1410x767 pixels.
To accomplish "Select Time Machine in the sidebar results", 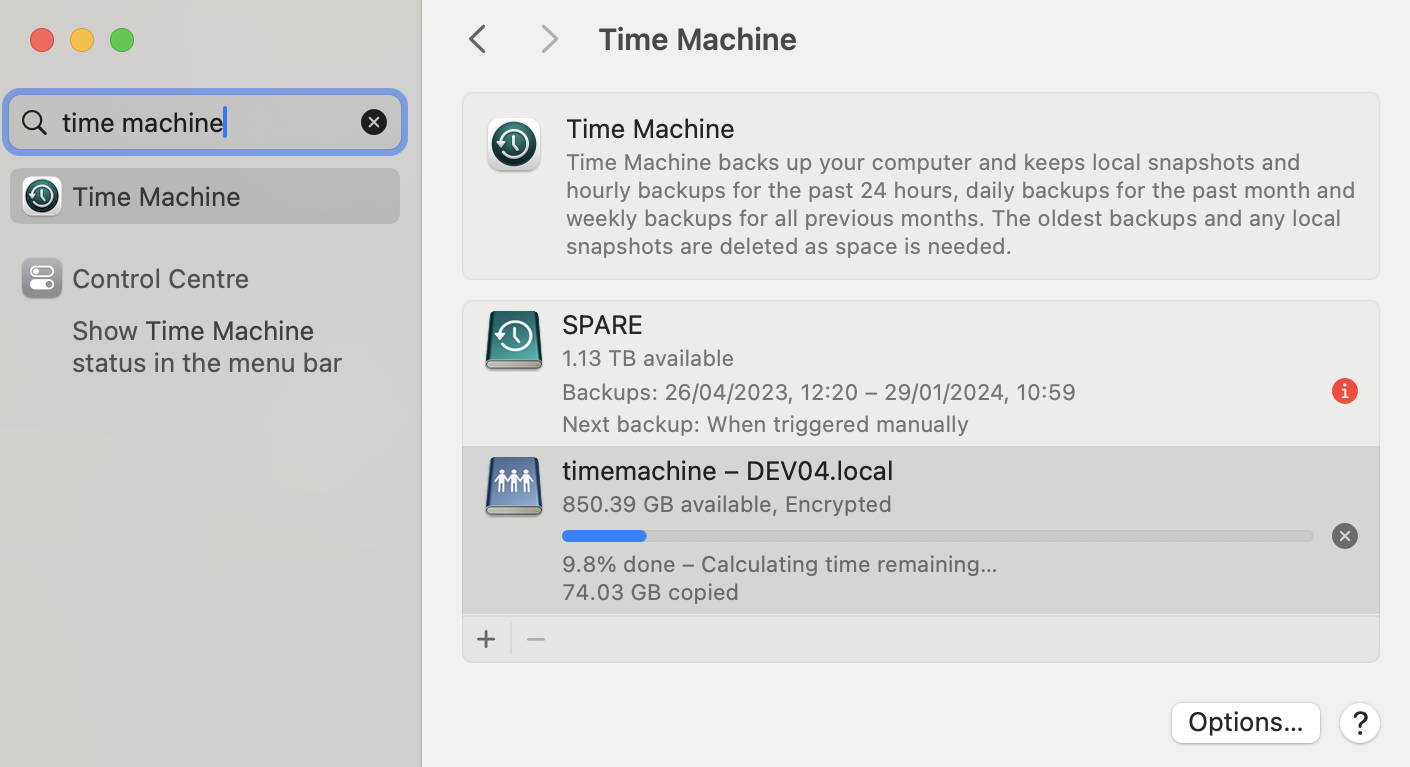I will point(204,196).
